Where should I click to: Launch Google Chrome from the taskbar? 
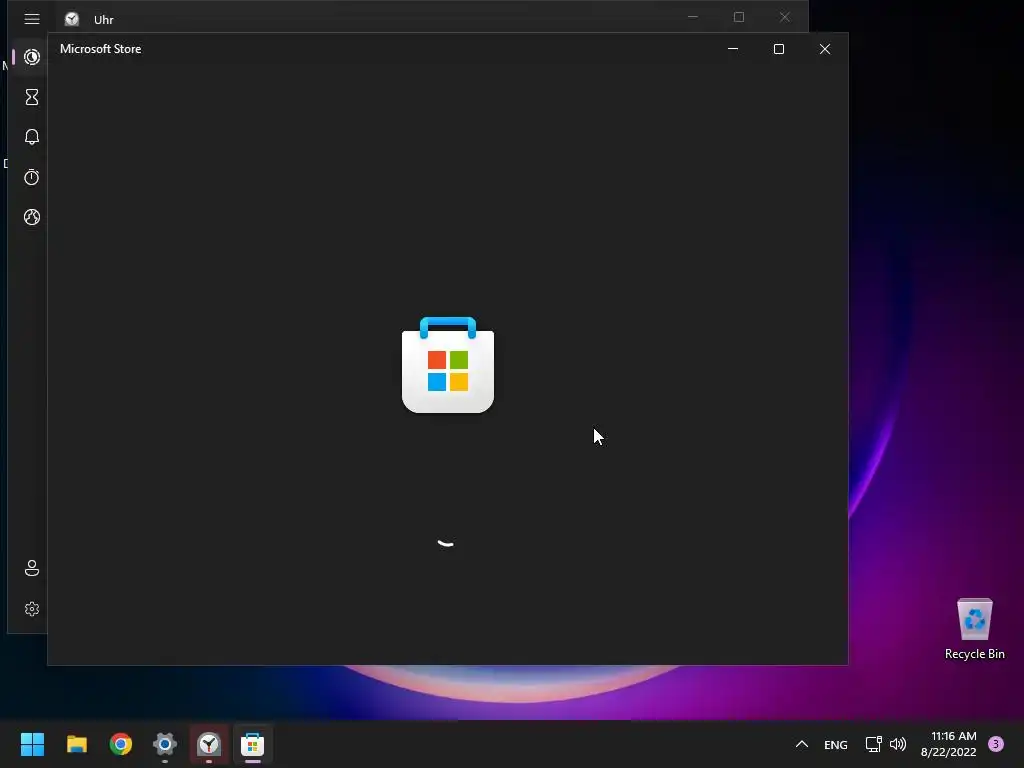tap(121, 744)
